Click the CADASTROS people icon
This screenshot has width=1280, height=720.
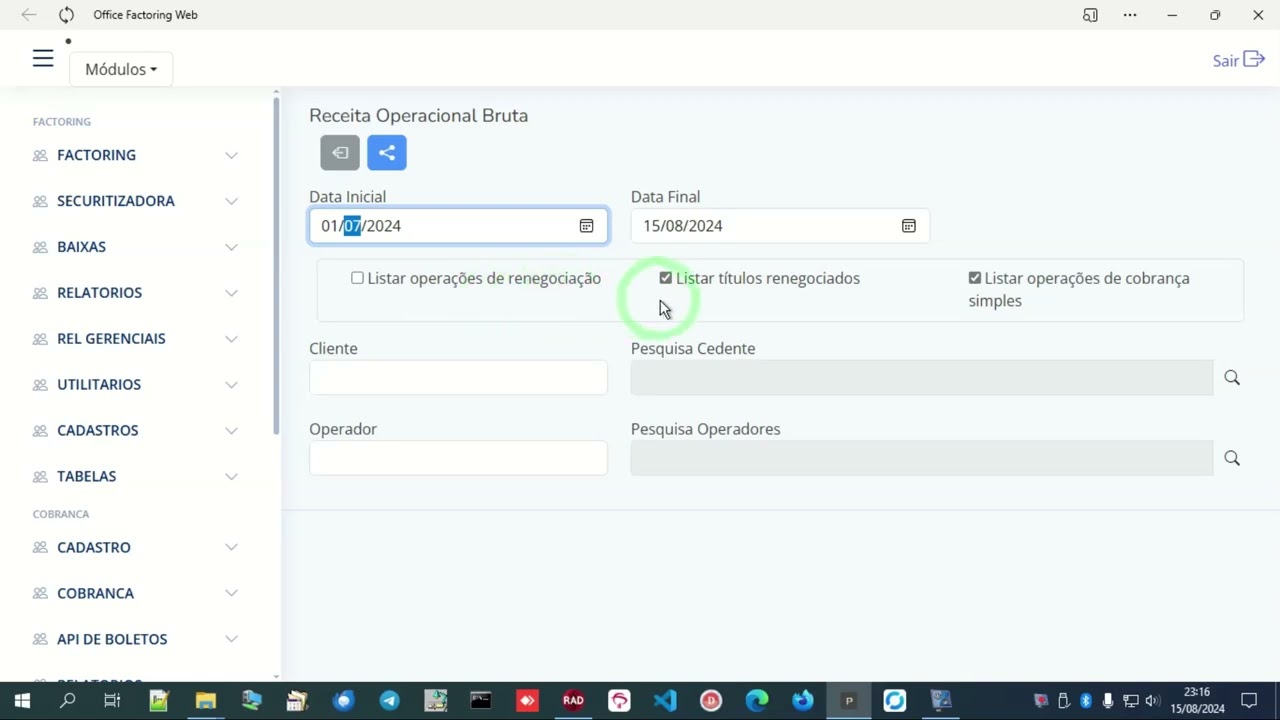(40, 431)
